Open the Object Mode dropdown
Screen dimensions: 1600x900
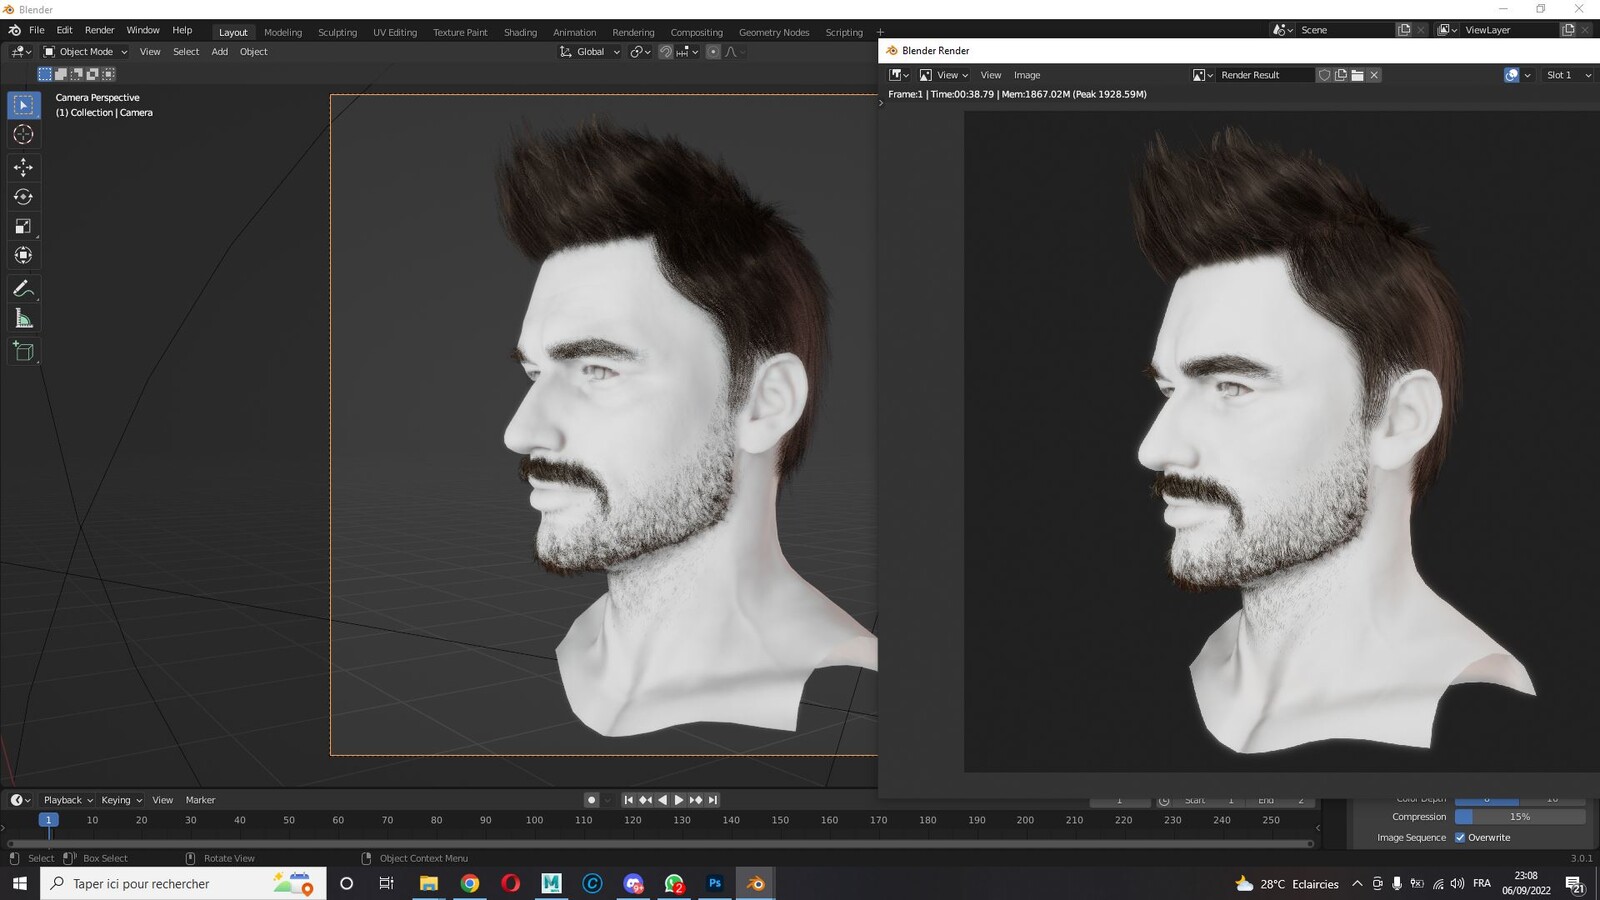click(x=85, y=52)
